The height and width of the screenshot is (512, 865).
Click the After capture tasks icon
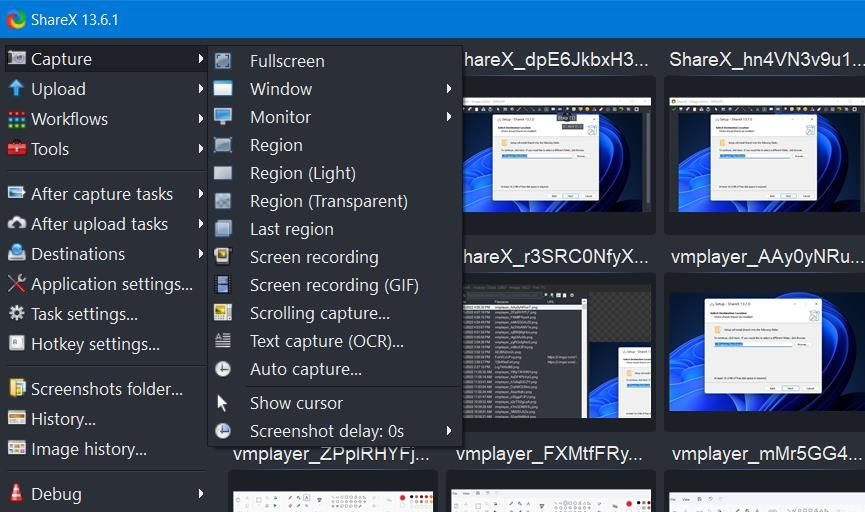click(17, 193)
